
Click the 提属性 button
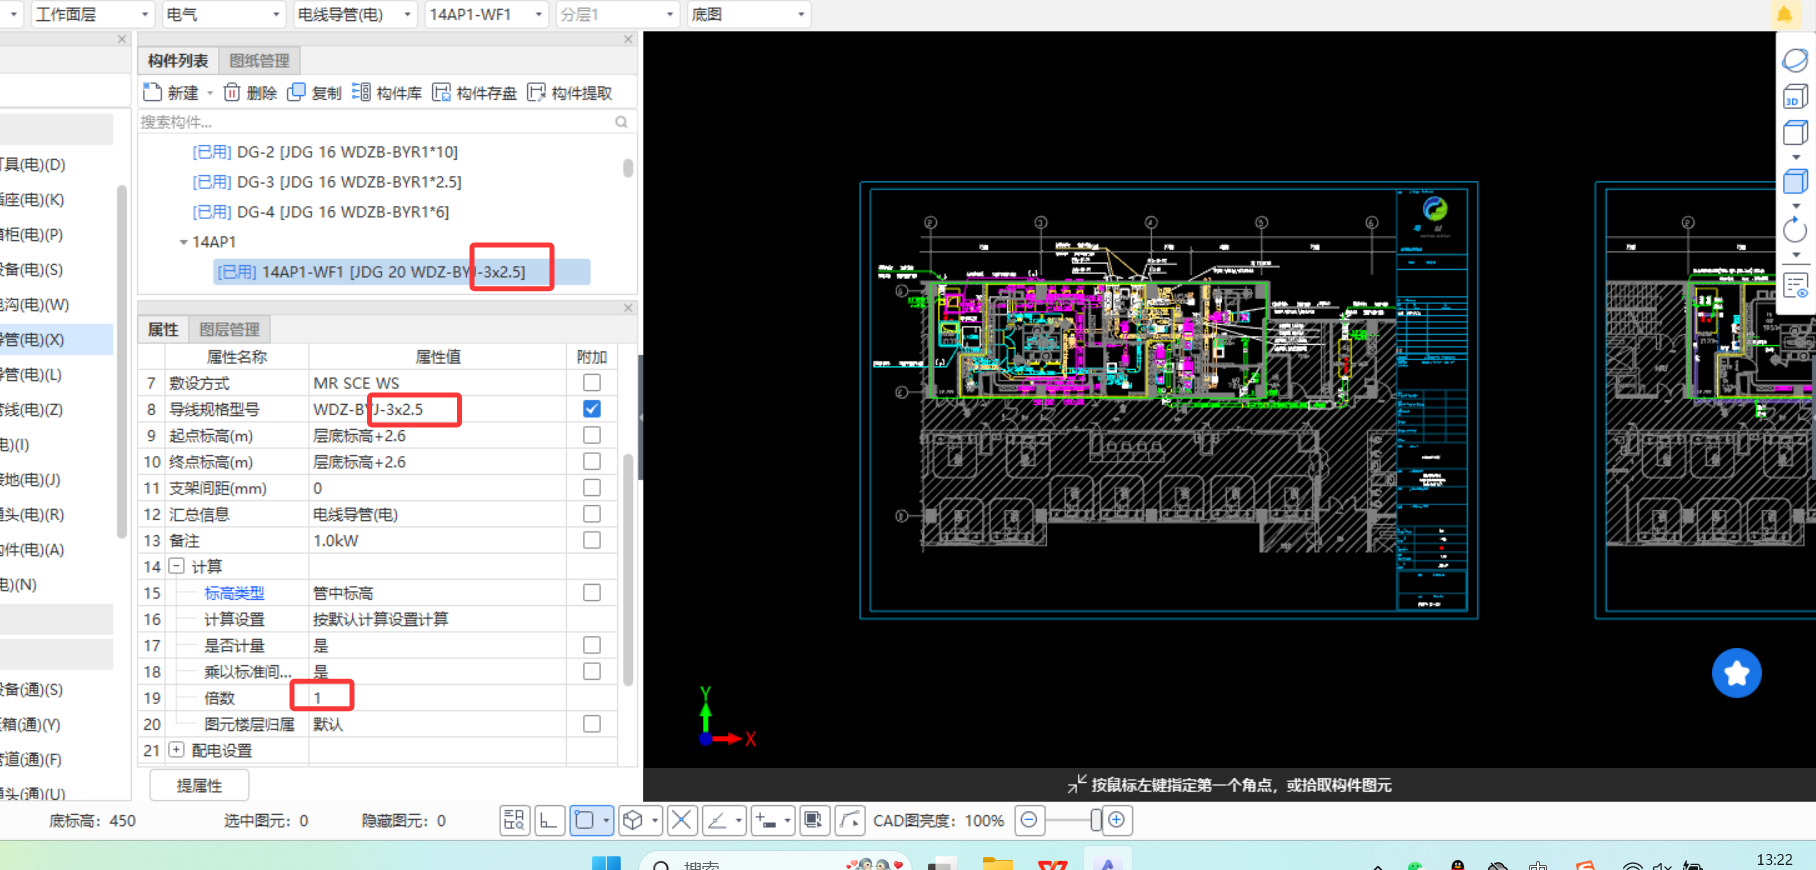199,786
